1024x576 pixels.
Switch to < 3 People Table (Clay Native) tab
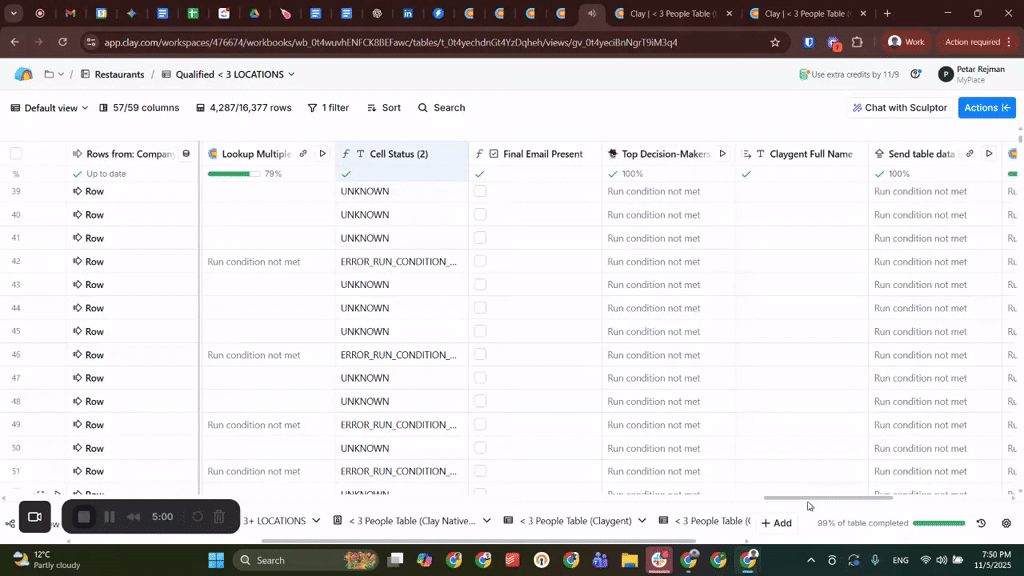[412, 521]
